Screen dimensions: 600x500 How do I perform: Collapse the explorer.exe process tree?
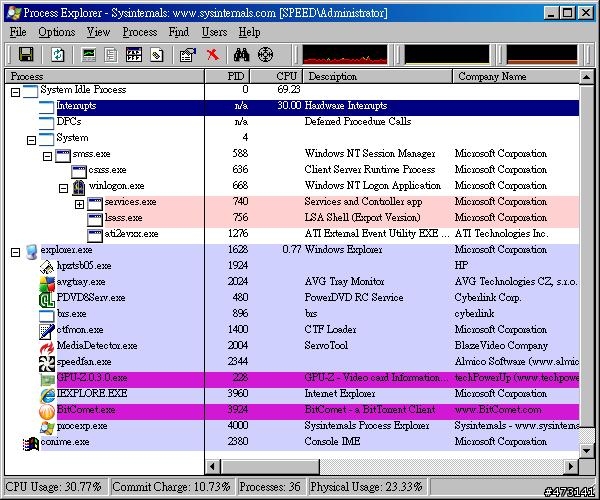pyautogui.click(x=15, y=250)
